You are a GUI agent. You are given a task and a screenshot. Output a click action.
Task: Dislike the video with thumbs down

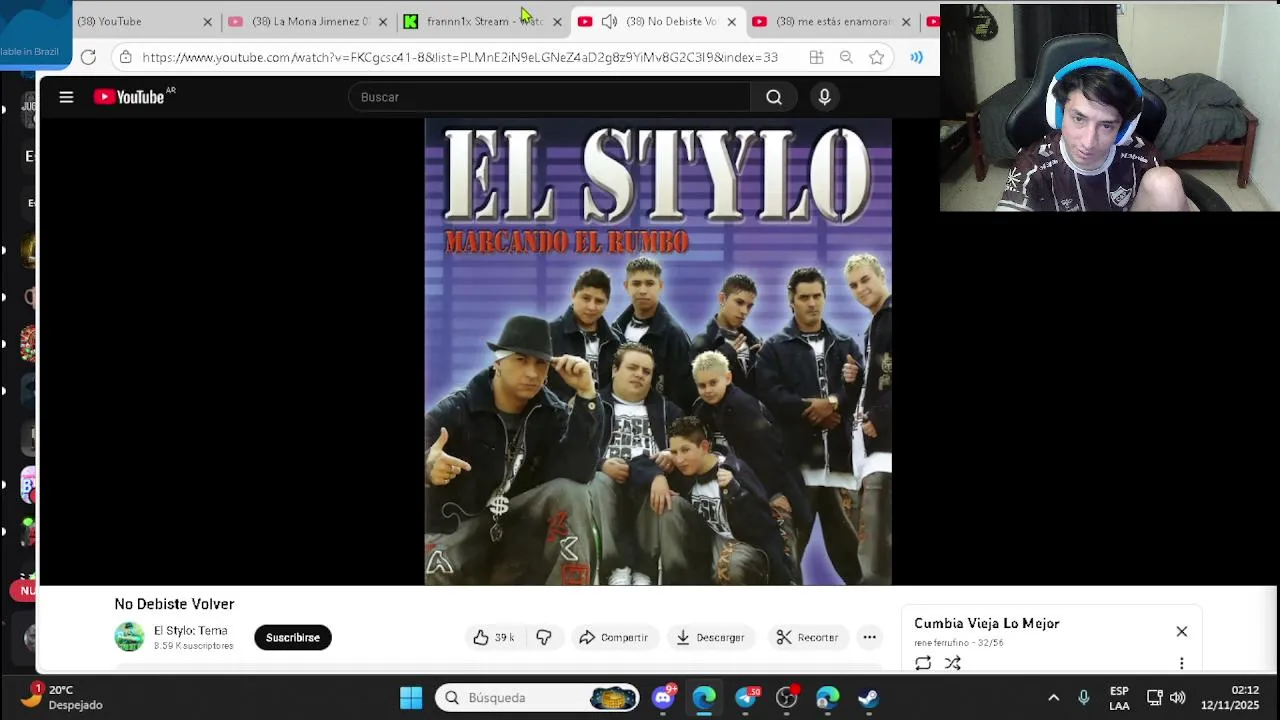point(544,637)
